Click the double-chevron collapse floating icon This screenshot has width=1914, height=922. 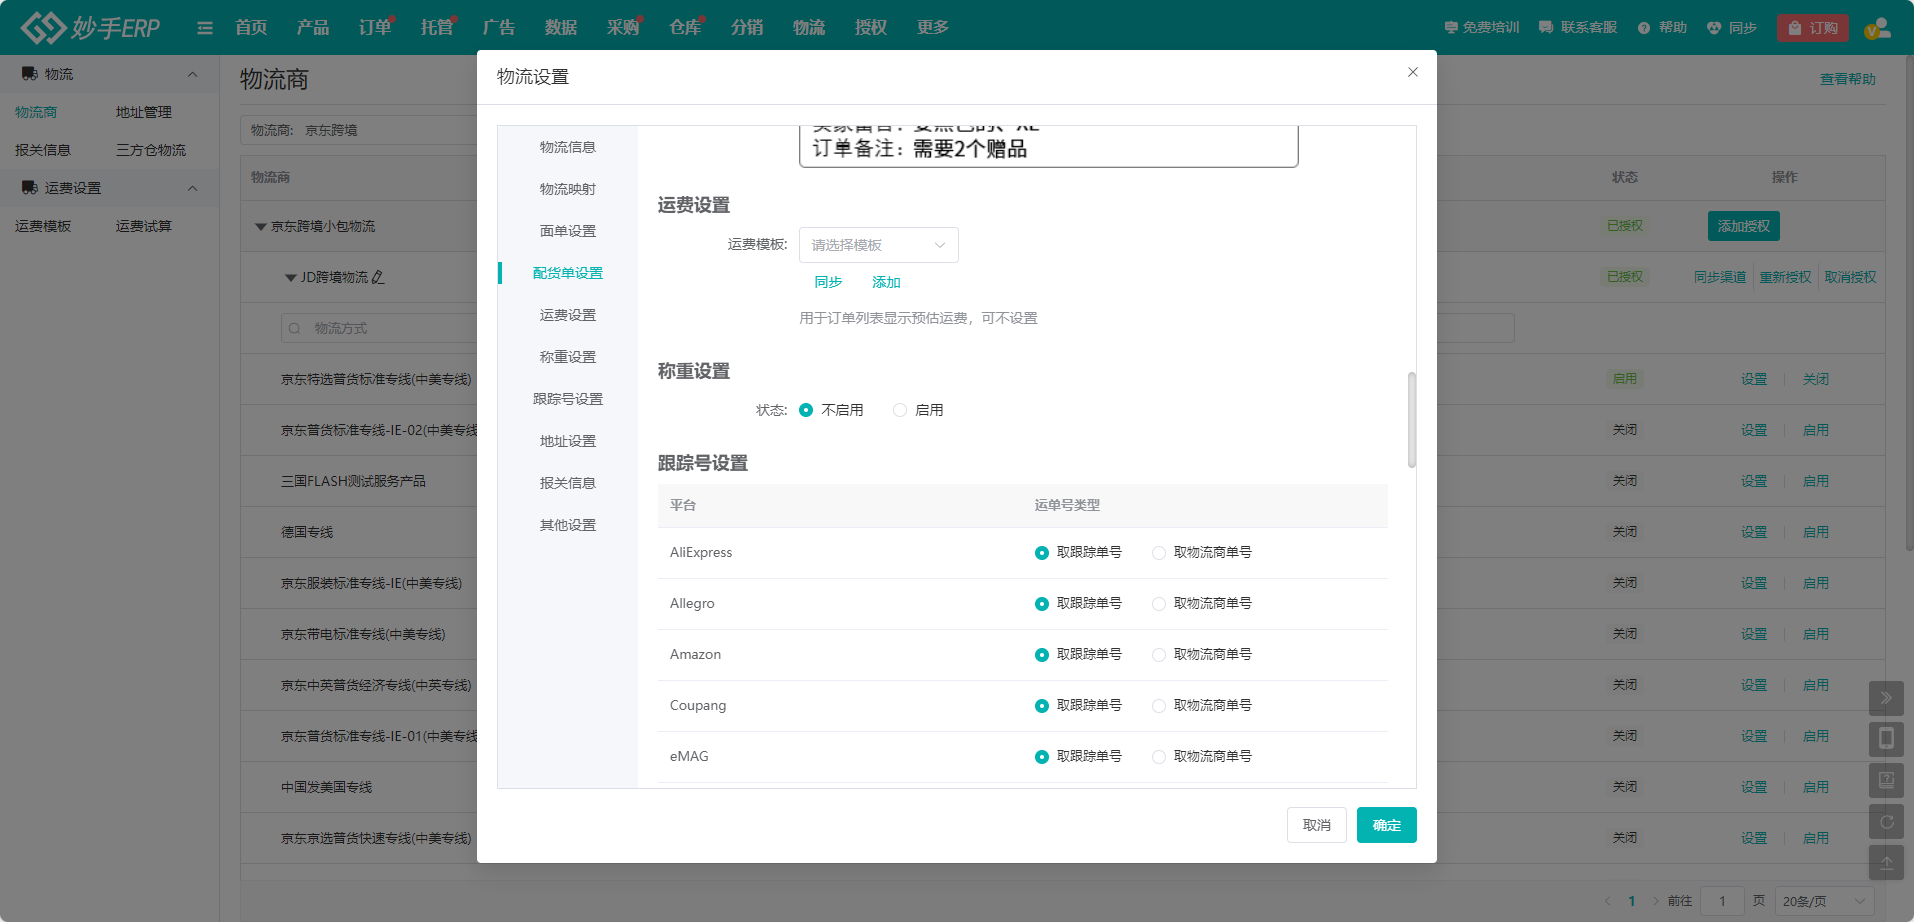1886,698
